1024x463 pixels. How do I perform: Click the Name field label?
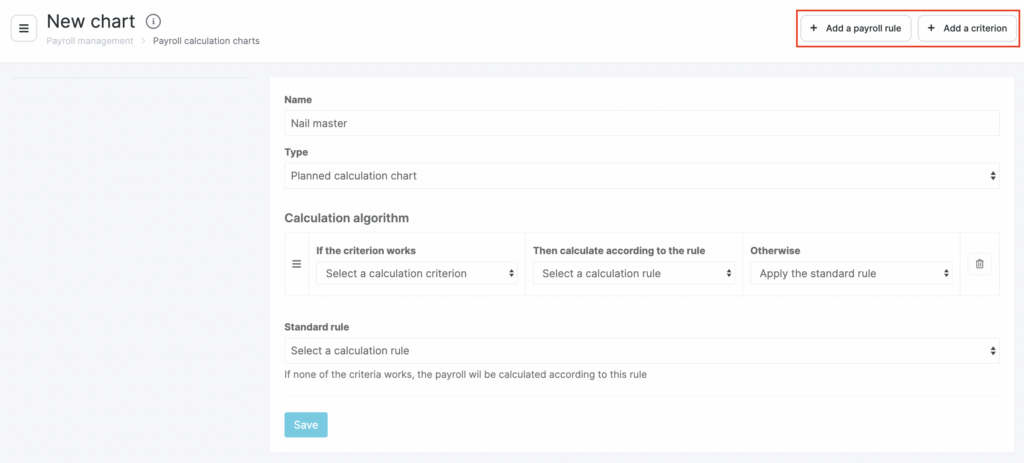298,100
